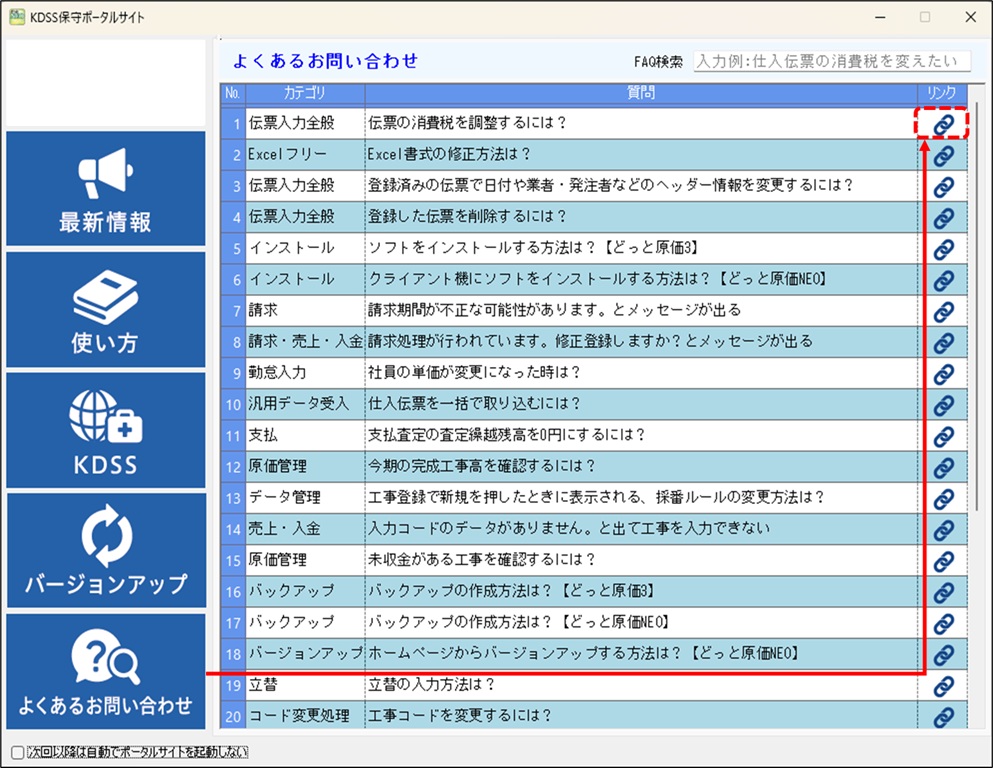This screenshot has width=993, height=768.
Task: Select the KDSS sidebar button
Action: [105, 430]
